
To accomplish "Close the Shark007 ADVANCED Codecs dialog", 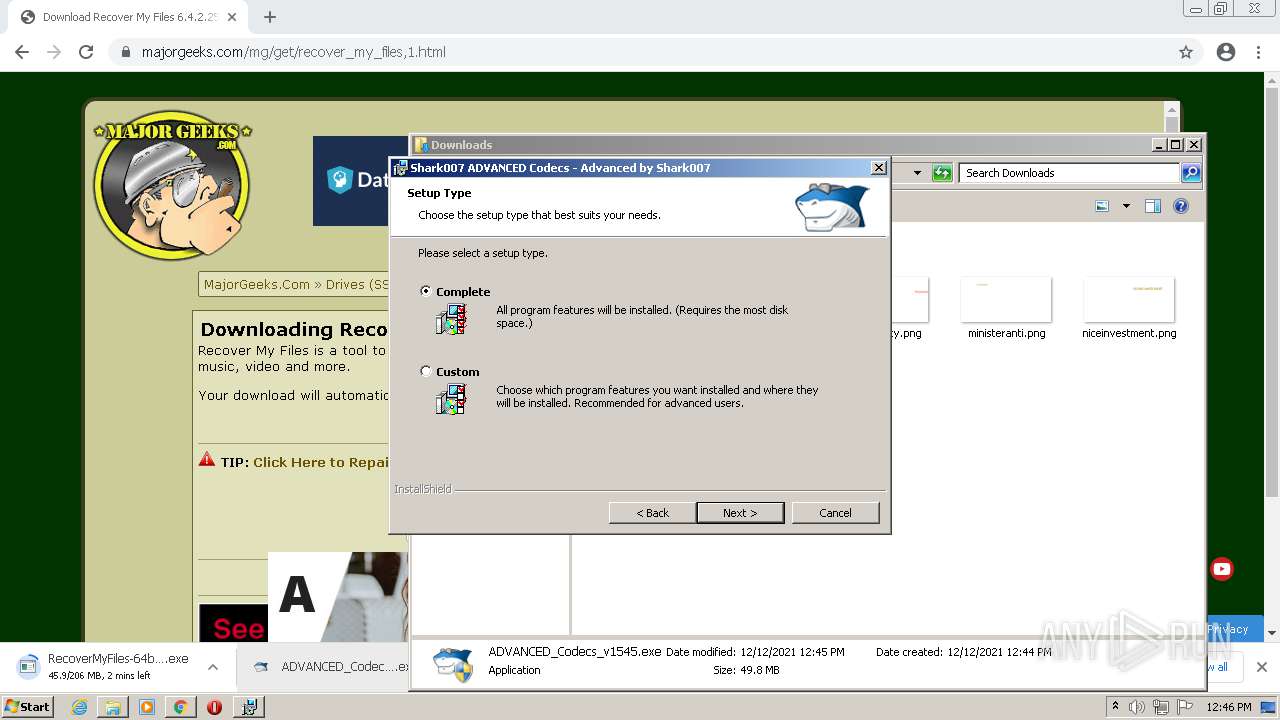I will pyautogui.click(x=878, y=167).
